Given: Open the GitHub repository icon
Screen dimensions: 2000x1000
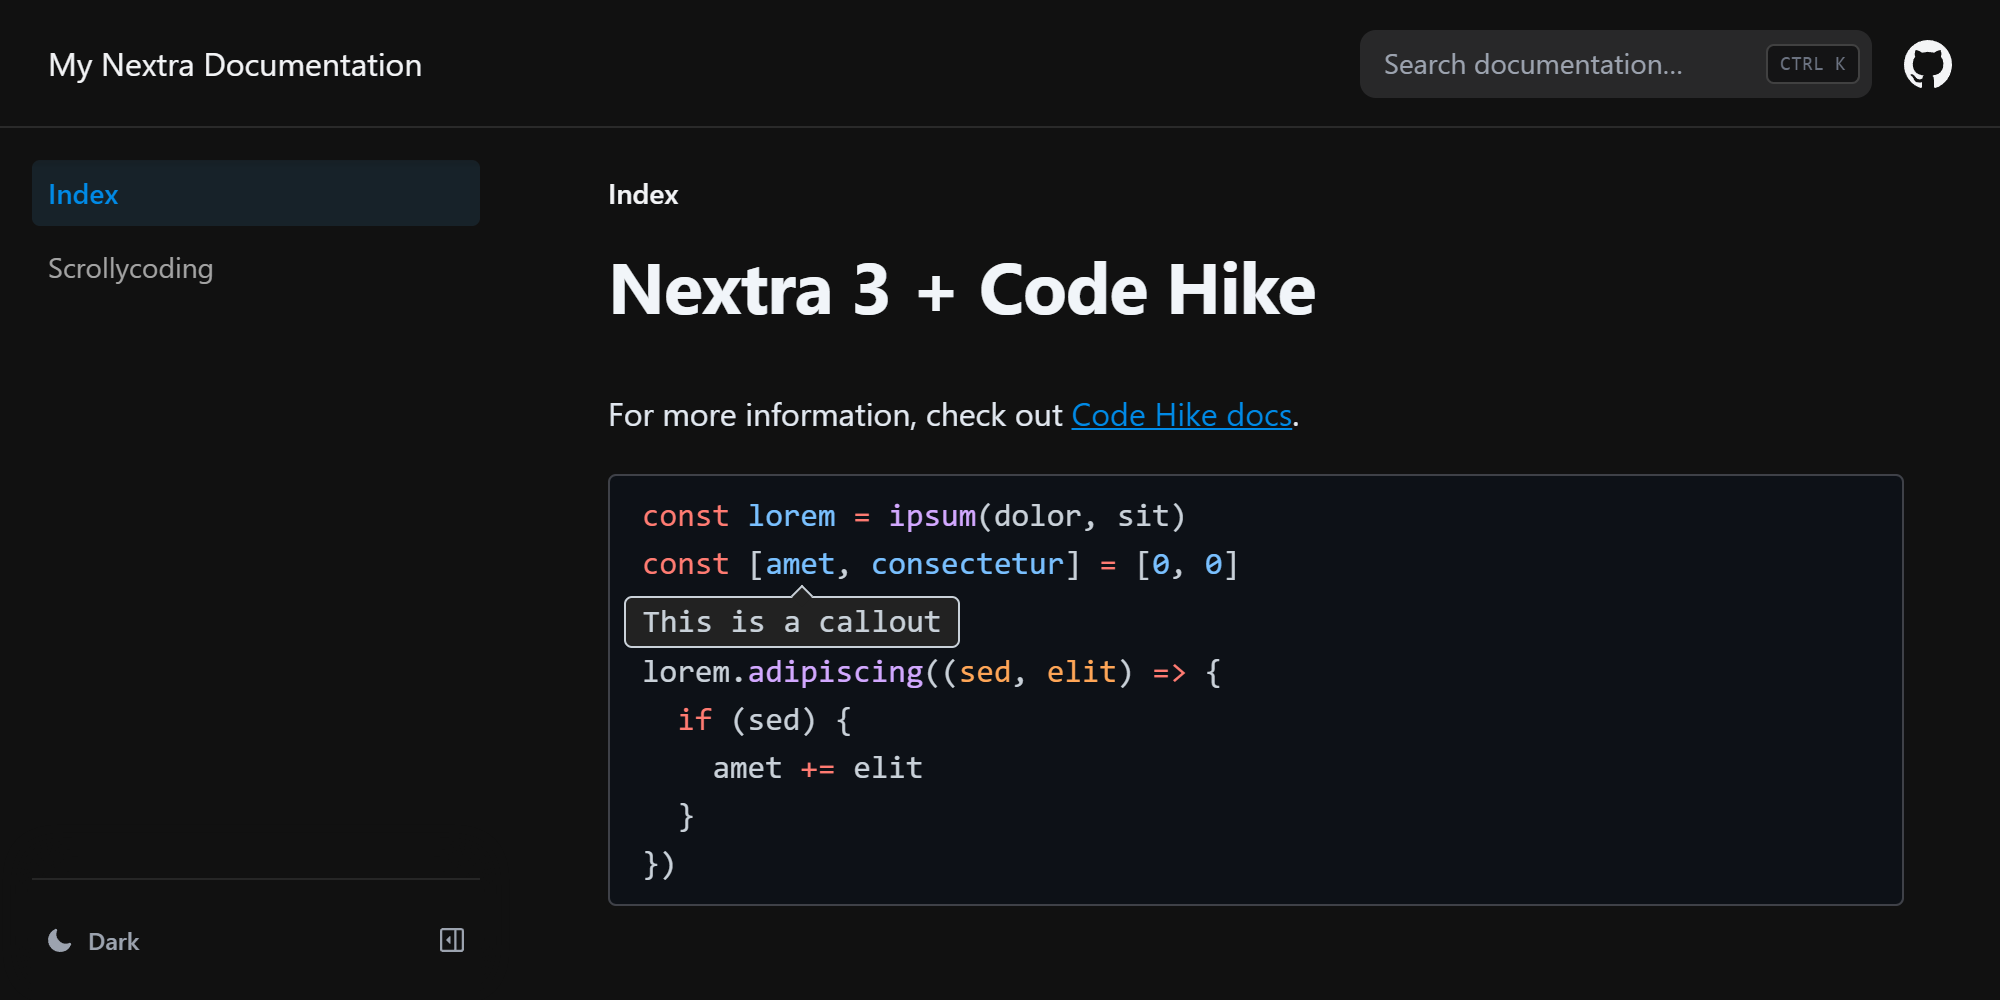Looking at the screenshot, I should (x=1927, y=65).
